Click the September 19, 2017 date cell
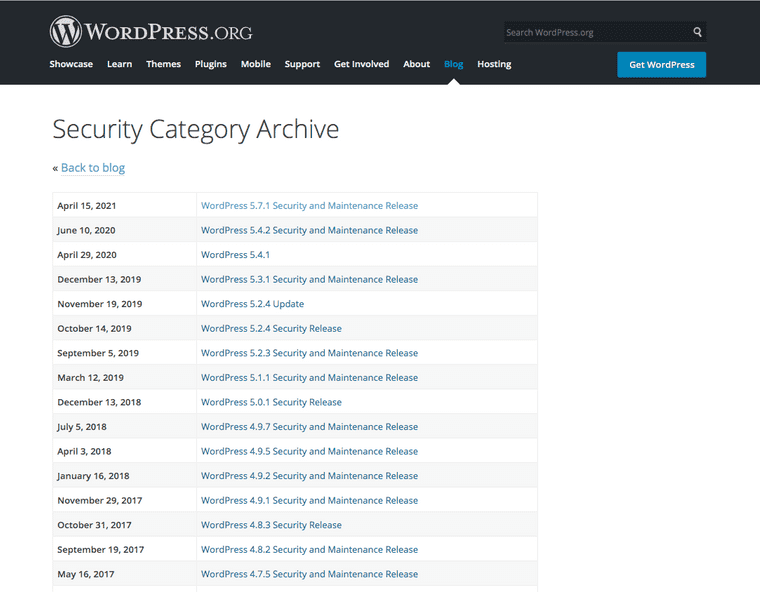Image resolution: width=760 pixels, height=592 pixels. [x=125, y=549]
